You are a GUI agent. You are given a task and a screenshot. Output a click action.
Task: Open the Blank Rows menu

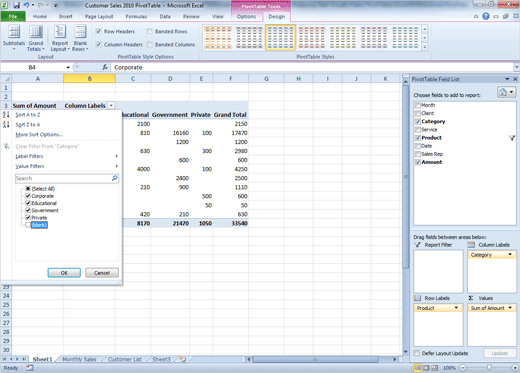click(80, 38)
